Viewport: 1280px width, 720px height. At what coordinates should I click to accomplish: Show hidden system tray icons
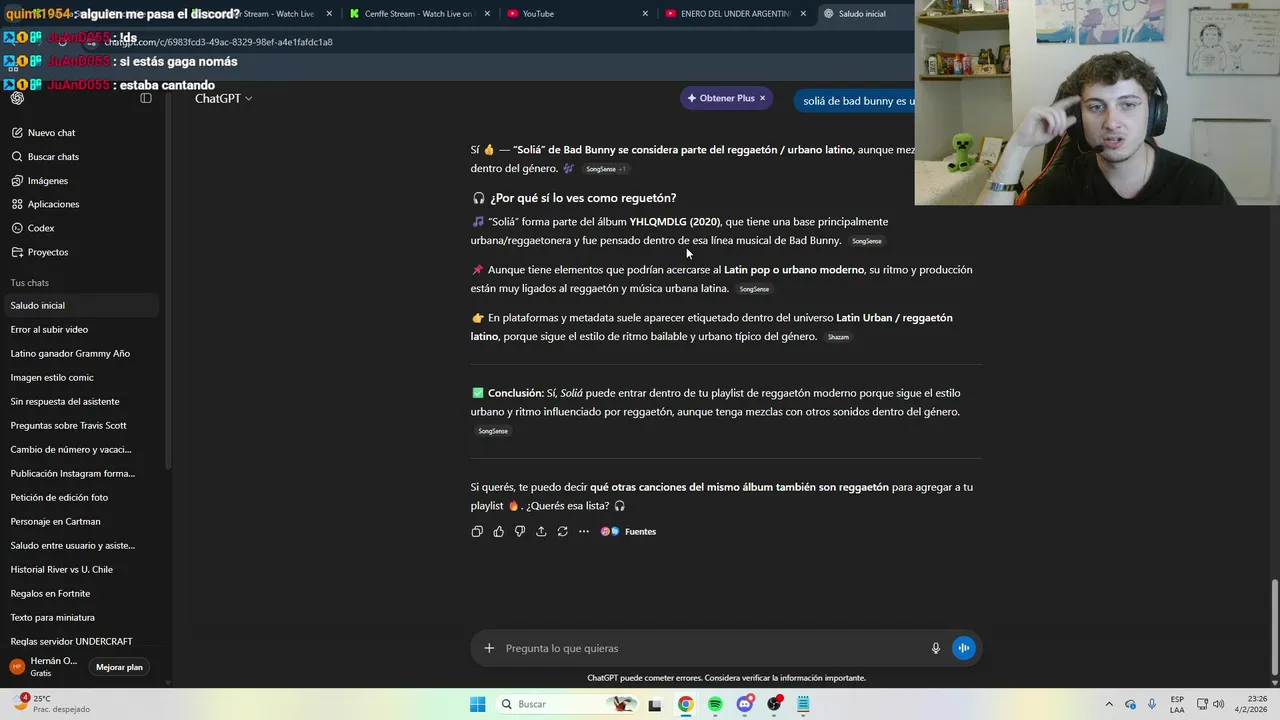(1108, 704)
